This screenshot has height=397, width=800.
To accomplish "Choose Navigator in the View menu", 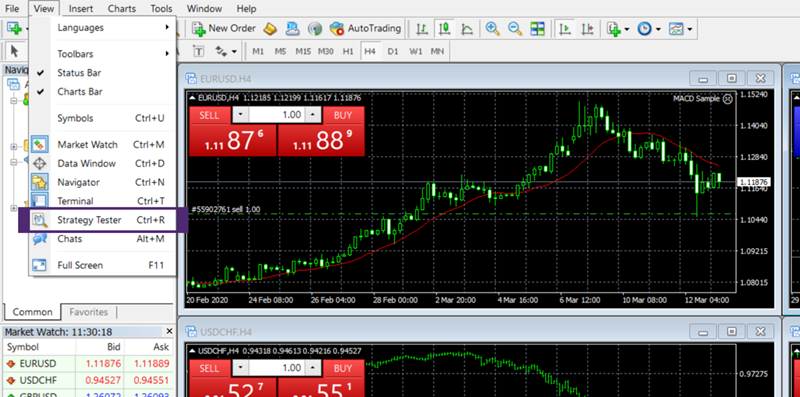I will [102, 182].
